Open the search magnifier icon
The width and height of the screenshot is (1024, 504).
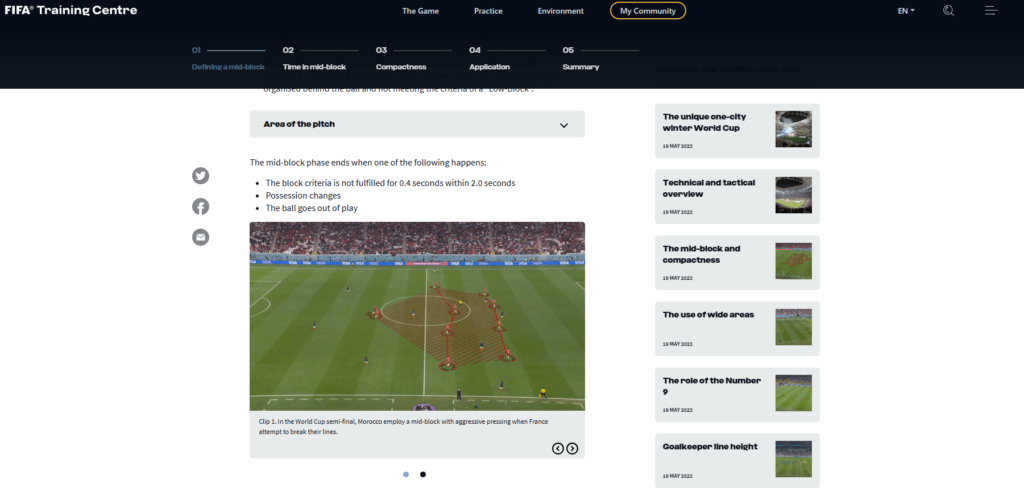click(948, 10)
